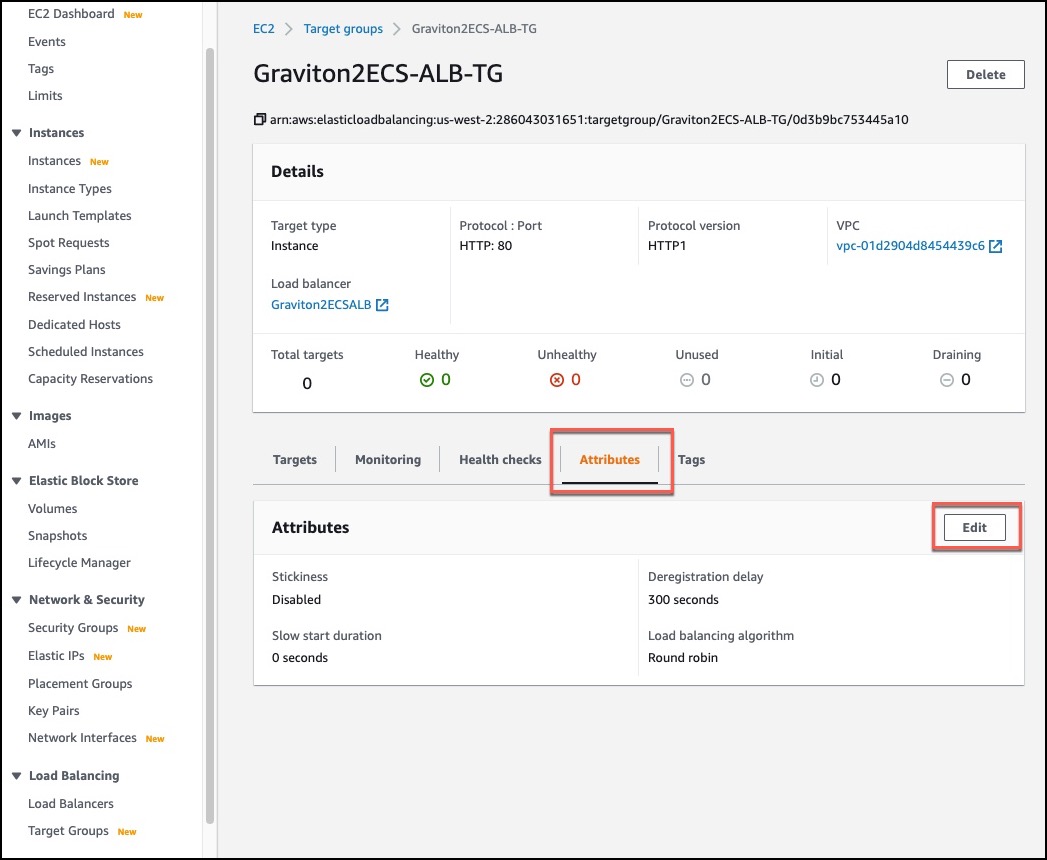
Task: Open Capacity Reservations in sidebar
Action: point(90,379)
